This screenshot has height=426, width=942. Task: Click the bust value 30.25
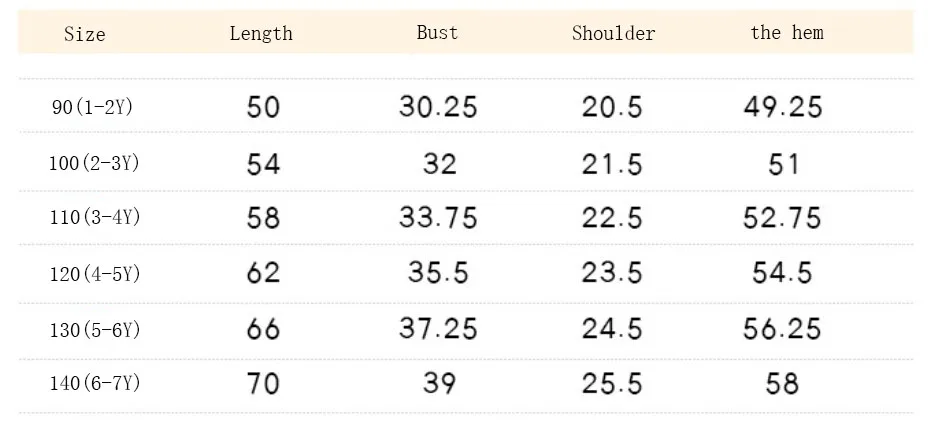(438, 108)
